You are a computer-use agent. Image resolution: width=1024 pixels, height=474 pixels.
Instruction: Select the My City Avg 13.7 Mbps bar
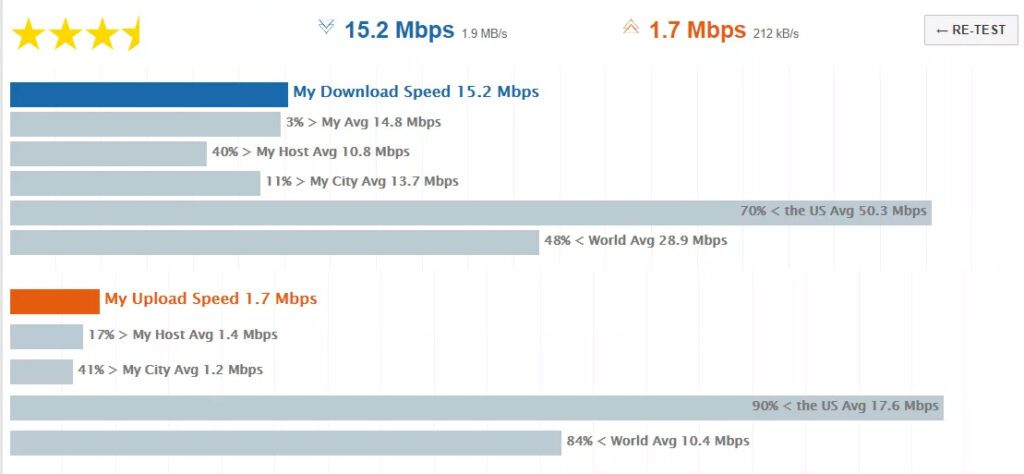(x=135, y=183)
